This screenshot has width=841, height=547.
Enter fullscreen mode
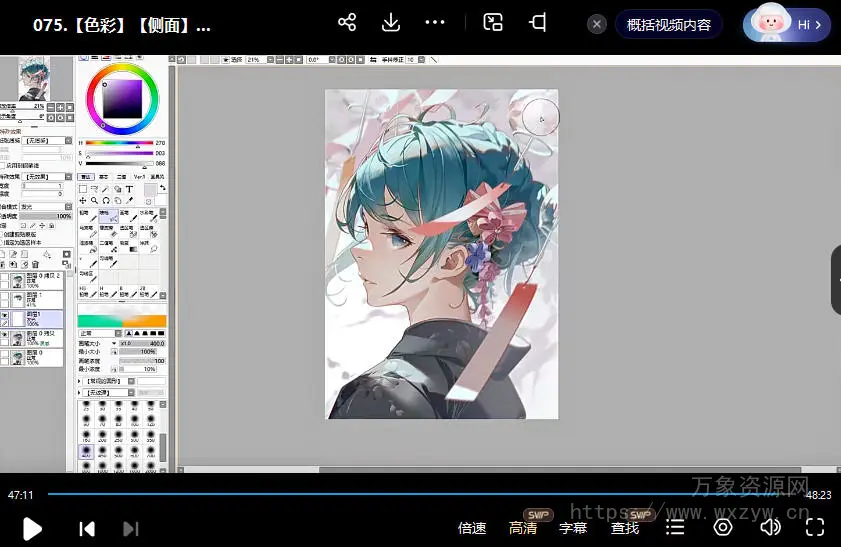click(x=815, y=527)
